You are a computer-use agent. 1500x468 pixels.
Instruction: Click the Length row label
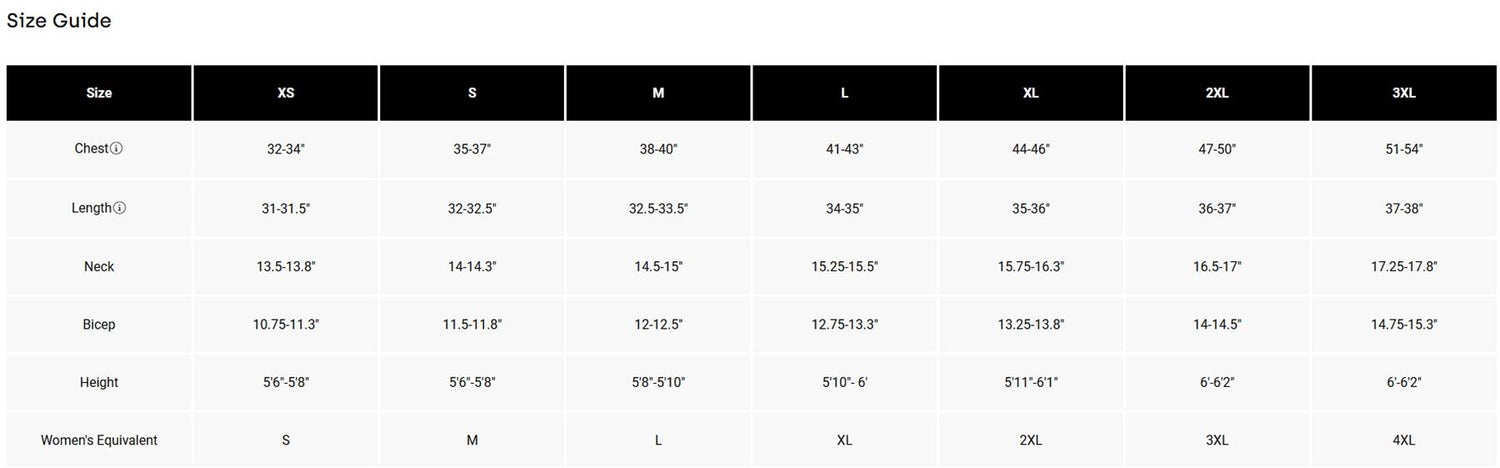pos(91,208)
